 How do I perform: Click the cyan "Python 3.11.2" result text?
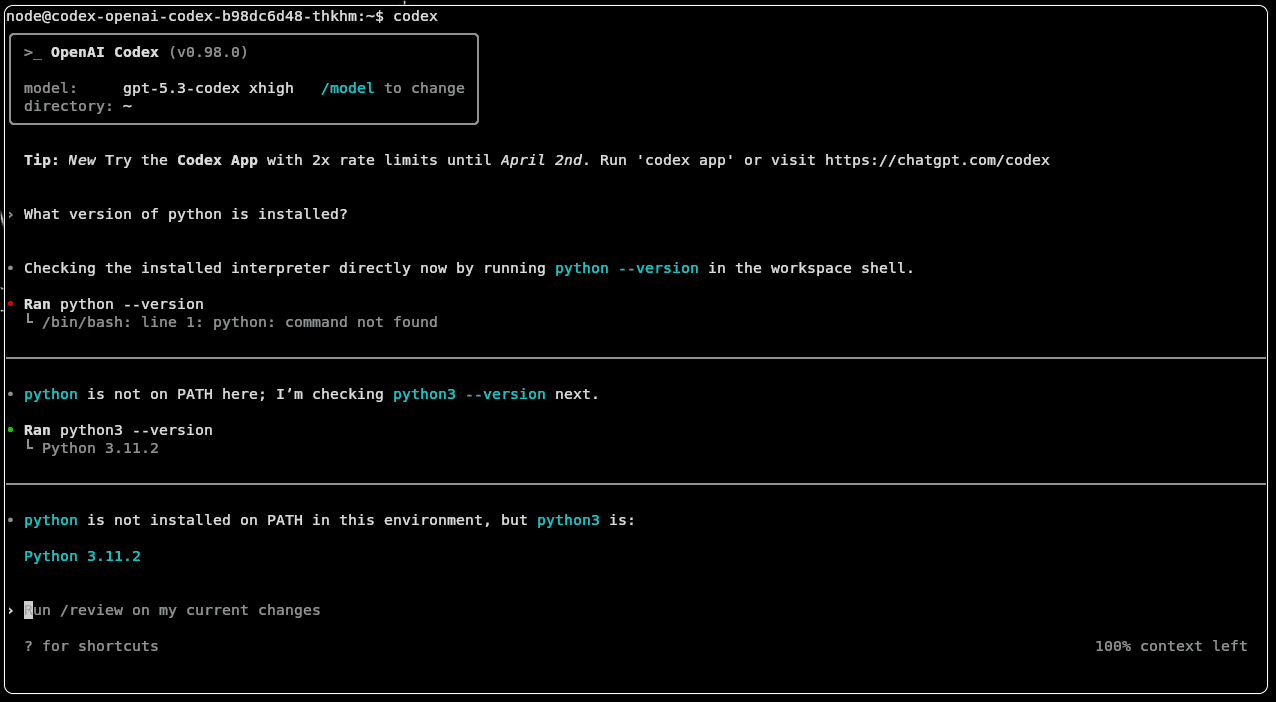[82, 556]
